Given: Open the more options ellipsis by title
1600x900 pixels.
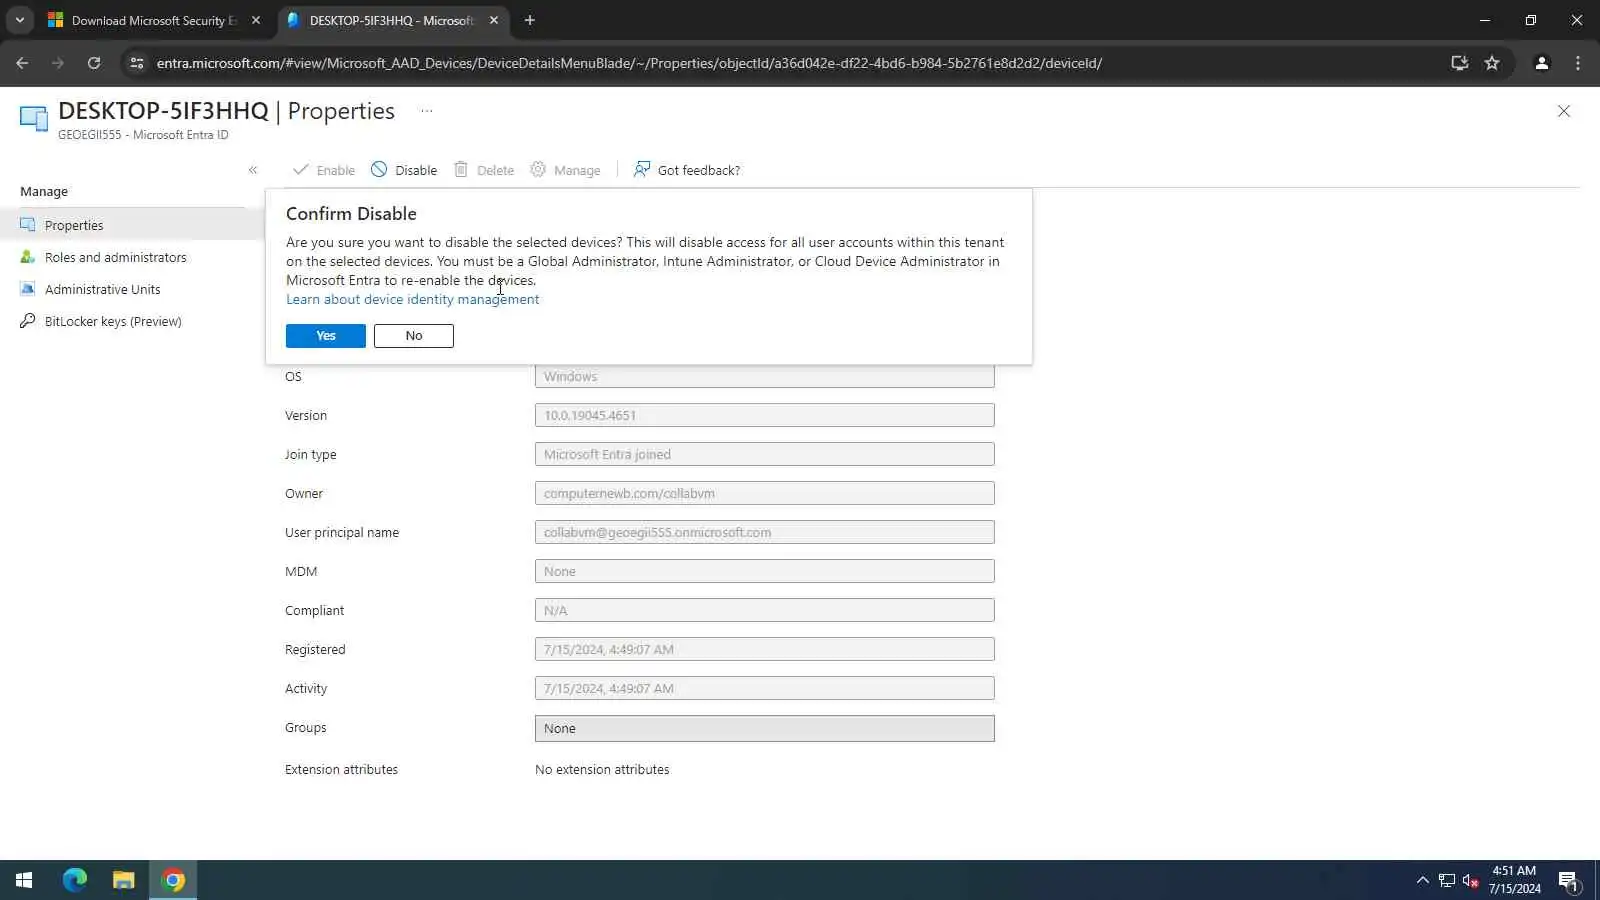Looking at the screenshot, I should tap(427, 111).
